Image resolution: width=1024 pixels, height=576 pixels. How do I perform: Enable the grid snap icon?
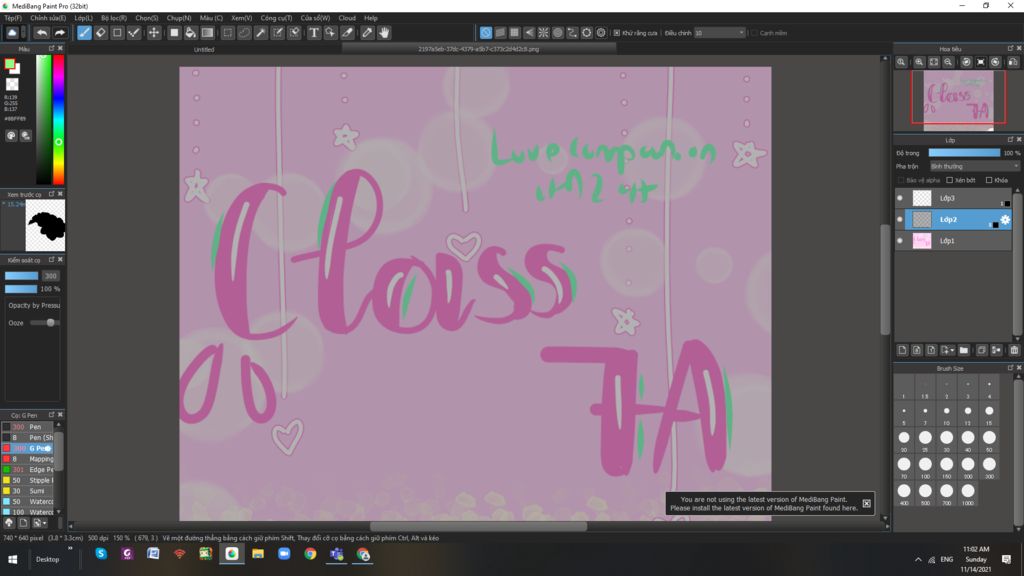(515, 33)
